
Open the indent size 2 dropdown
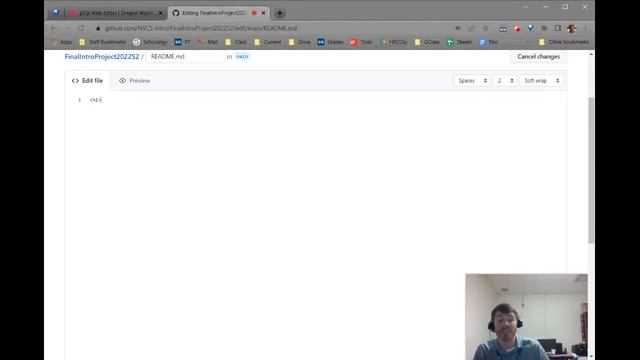tap(505, 81)
